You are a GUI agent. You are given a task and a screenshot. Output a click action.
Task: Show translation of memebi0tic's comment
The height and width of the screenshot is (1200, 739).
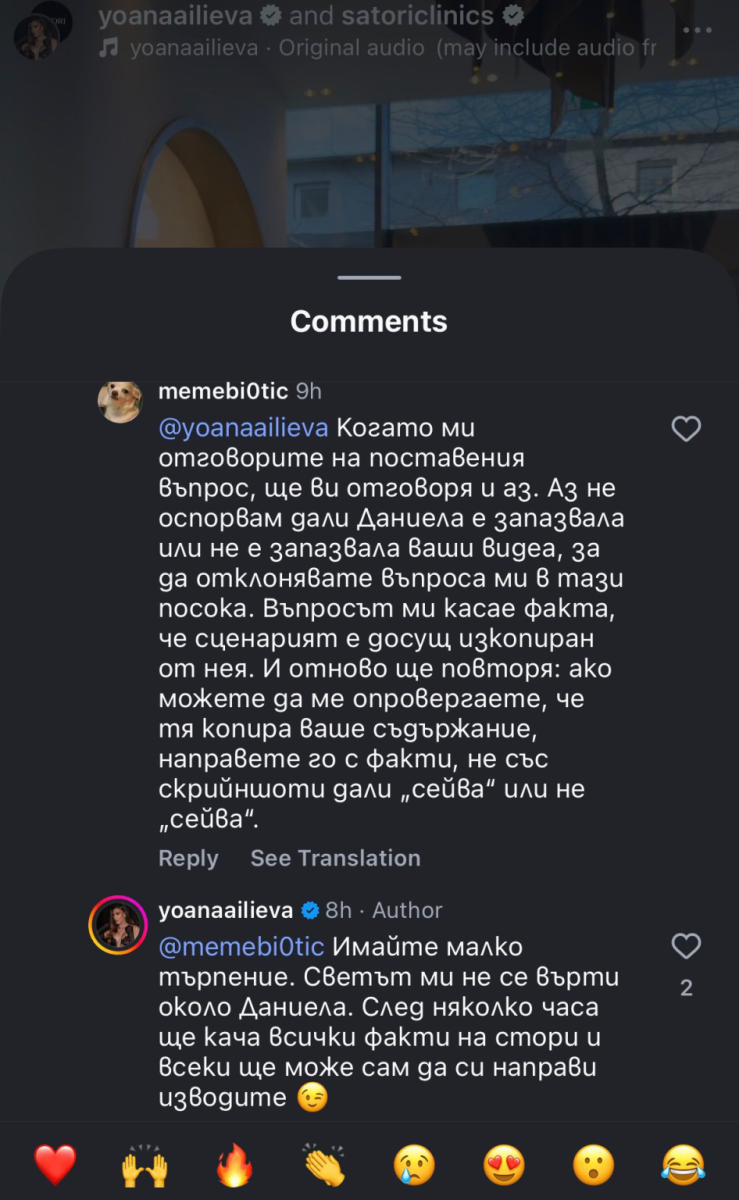click(x=335, y=858)
